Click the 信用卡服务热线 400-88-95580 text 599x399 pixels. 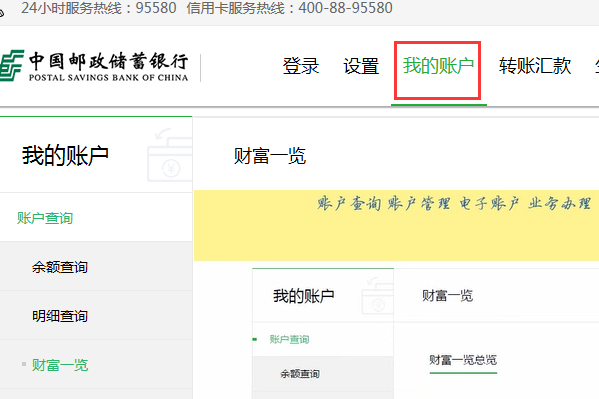290,8
